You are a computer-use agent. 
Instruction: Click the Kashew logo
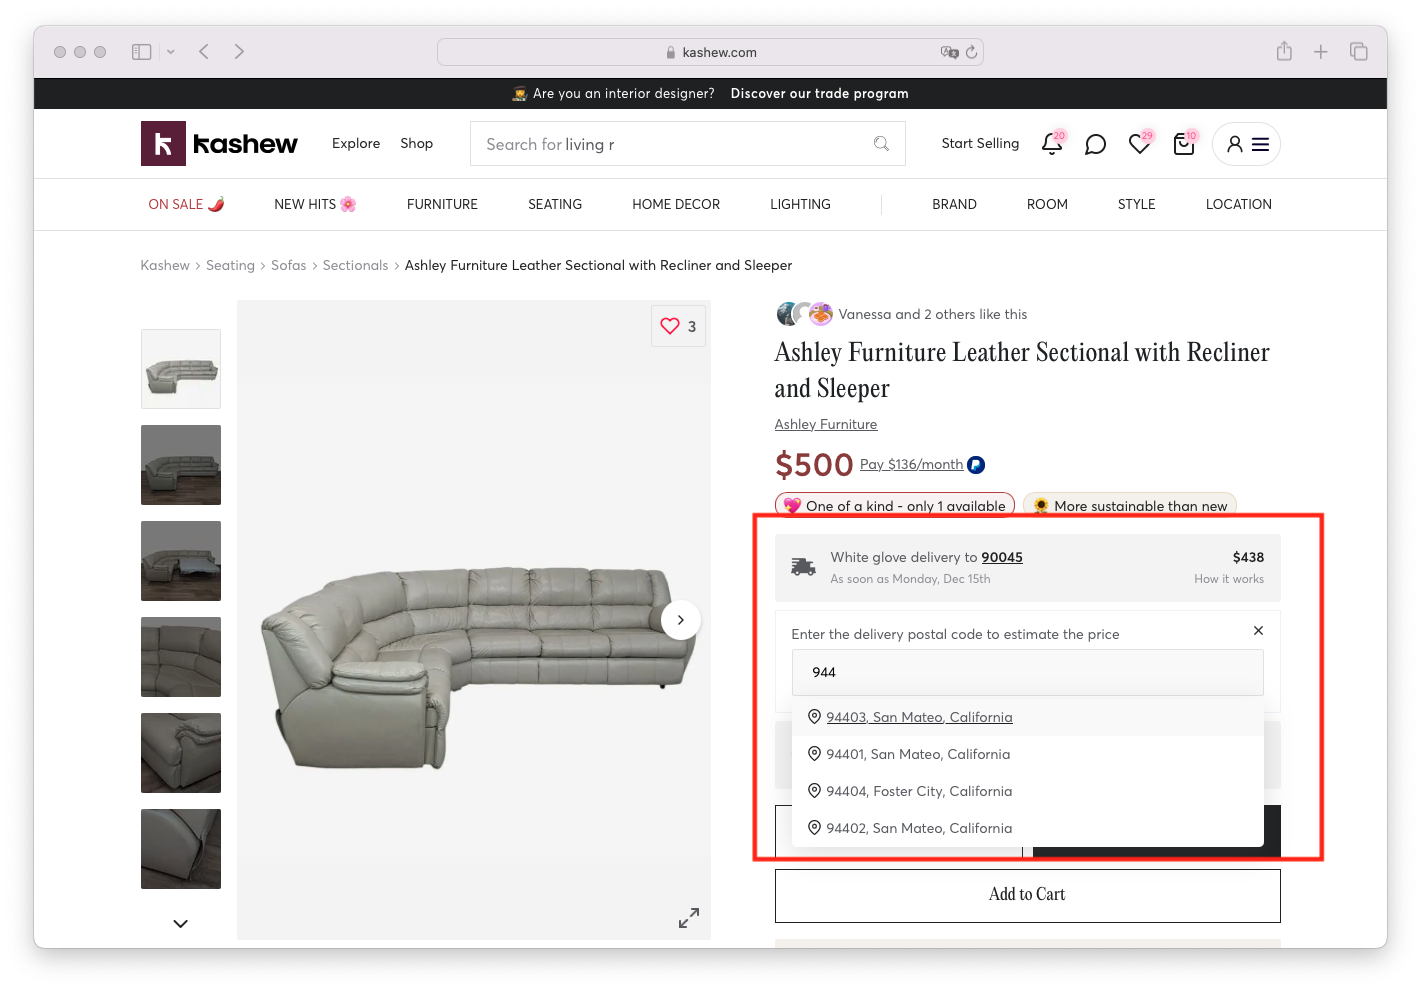(219, 144)
